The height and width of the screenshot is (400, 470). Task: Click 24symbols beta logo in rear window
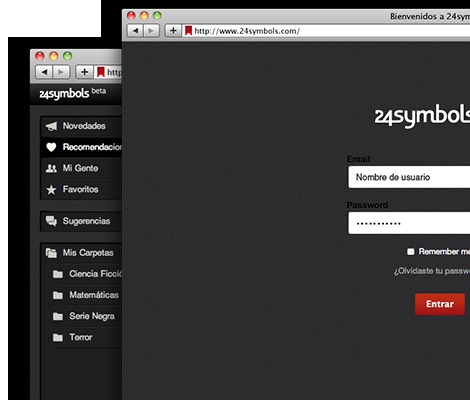click(x=72, y=93)
